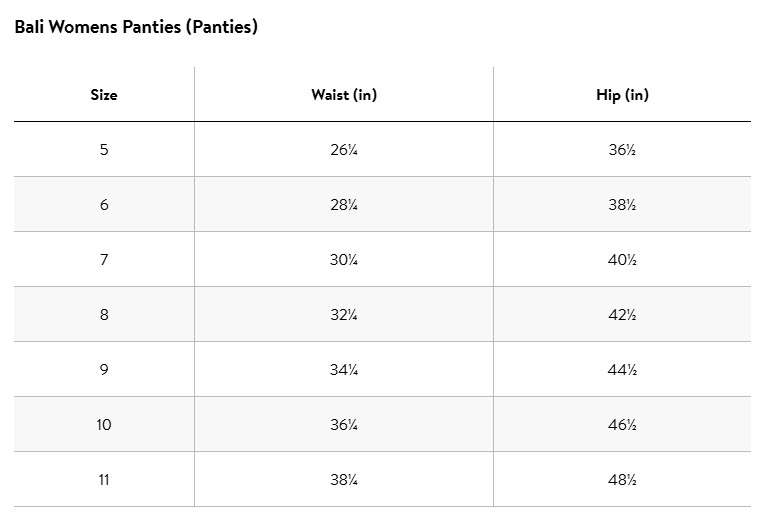
Task: Select the size 7 cell
Action: click(x=104, y=260)
